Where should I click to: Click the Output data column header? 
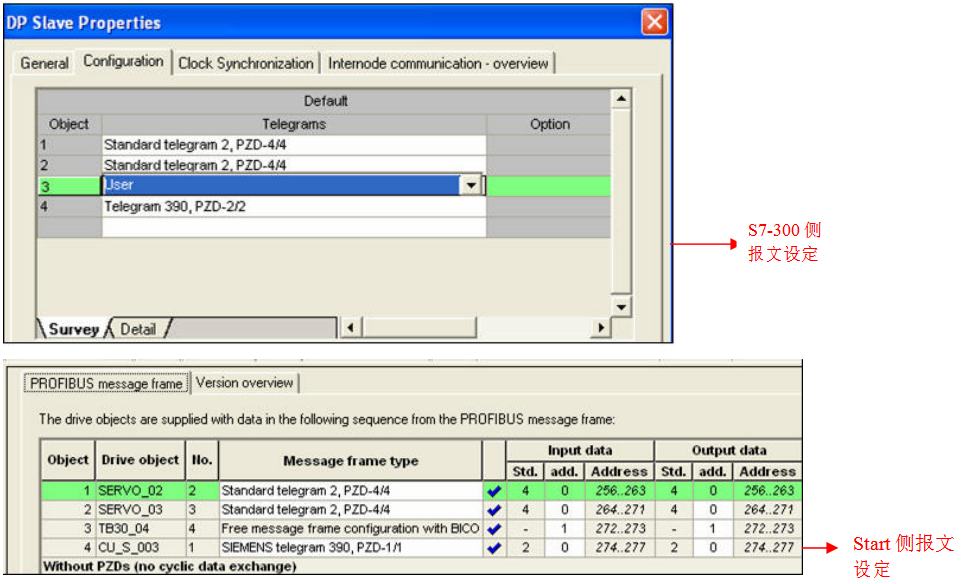pyautogui.click(x=728, y=451)
